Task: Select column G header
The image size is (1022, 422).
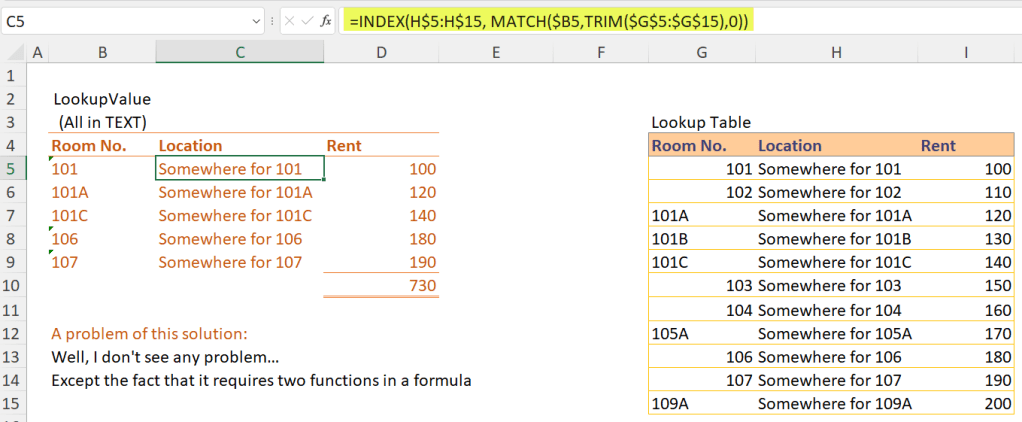Action: click(701, 52)
